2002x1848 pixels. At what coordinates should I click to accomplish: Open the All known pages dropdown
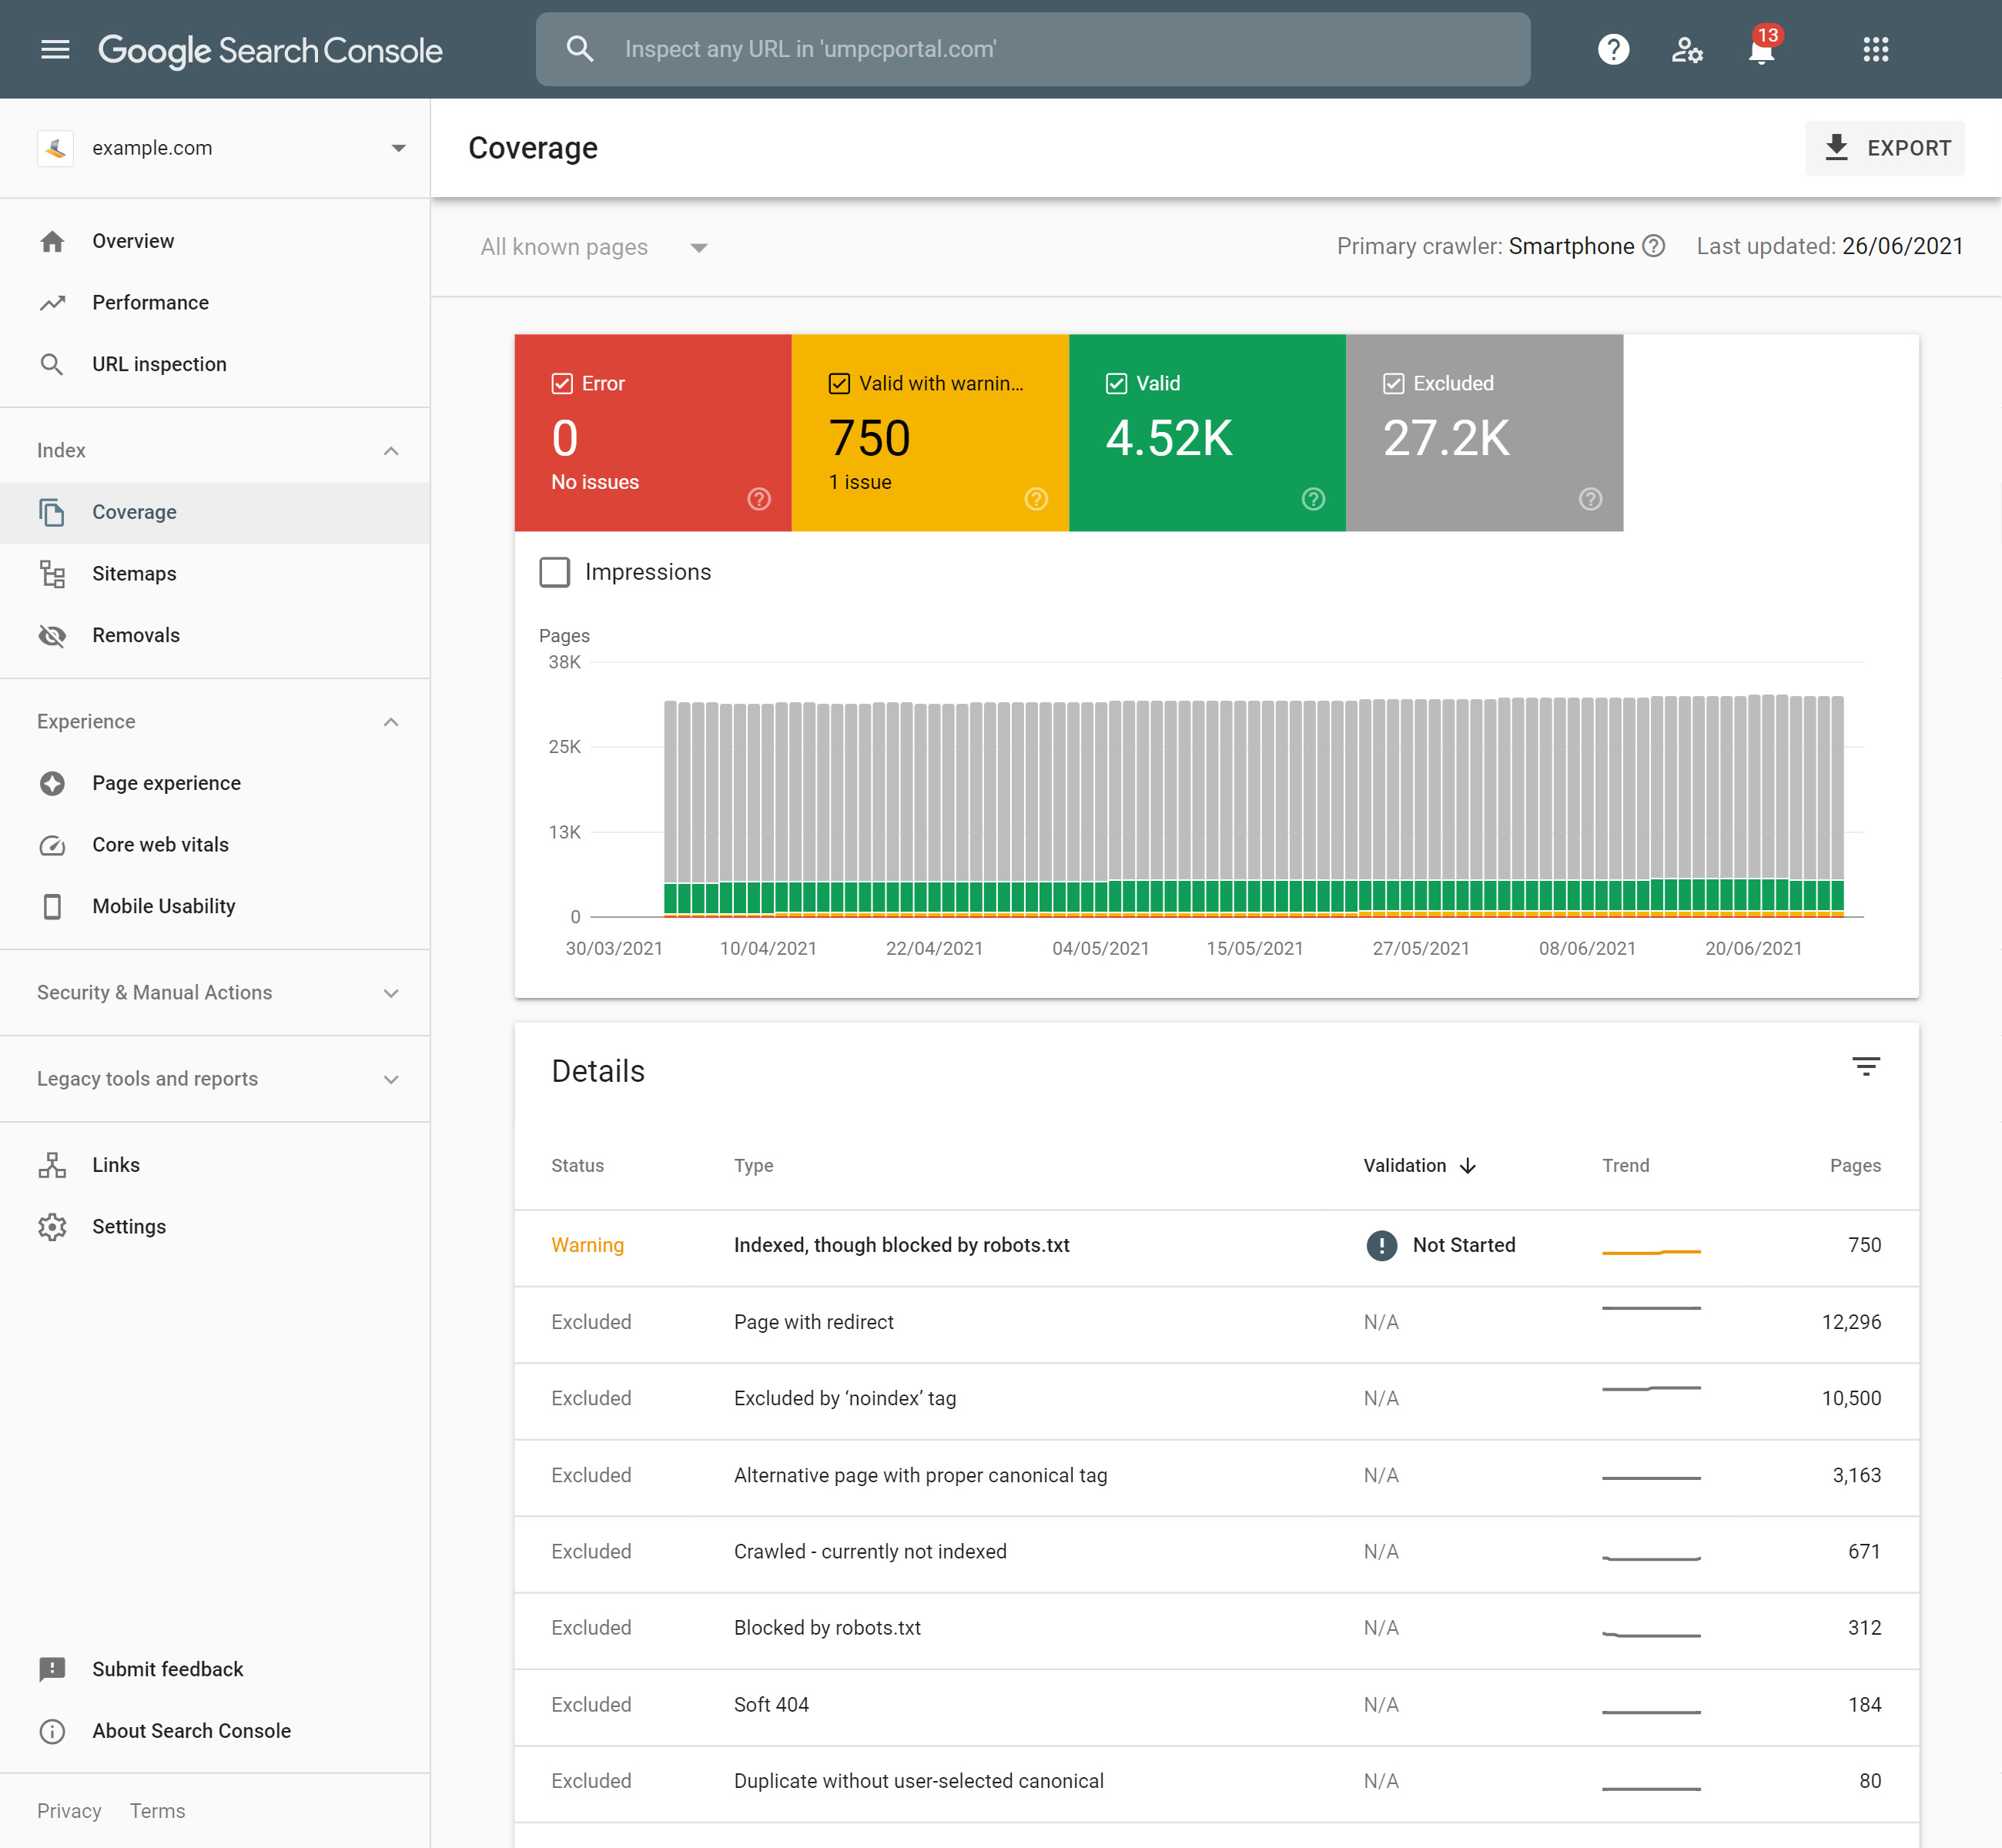click(594, 247)
